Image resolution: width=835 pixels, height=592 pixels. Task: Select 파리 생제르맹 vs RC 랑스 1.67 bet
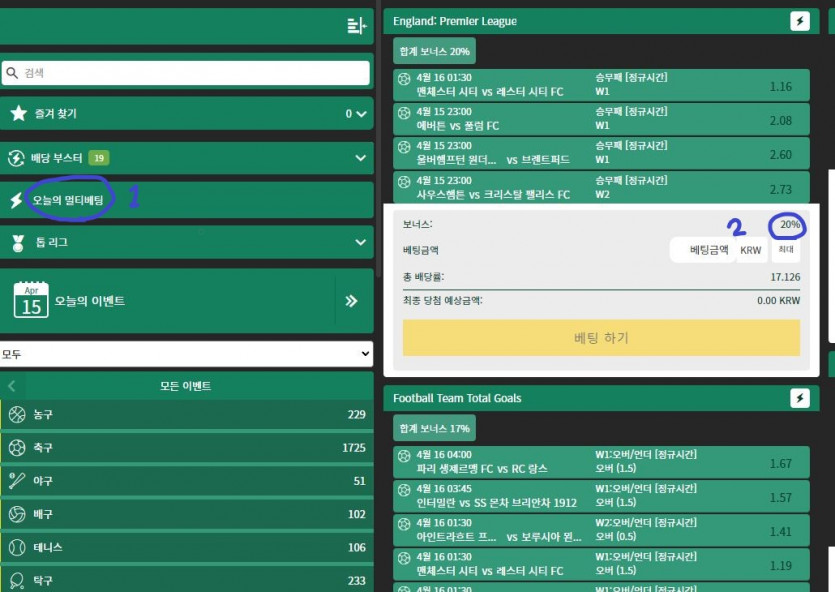click(x=601, y=462)
